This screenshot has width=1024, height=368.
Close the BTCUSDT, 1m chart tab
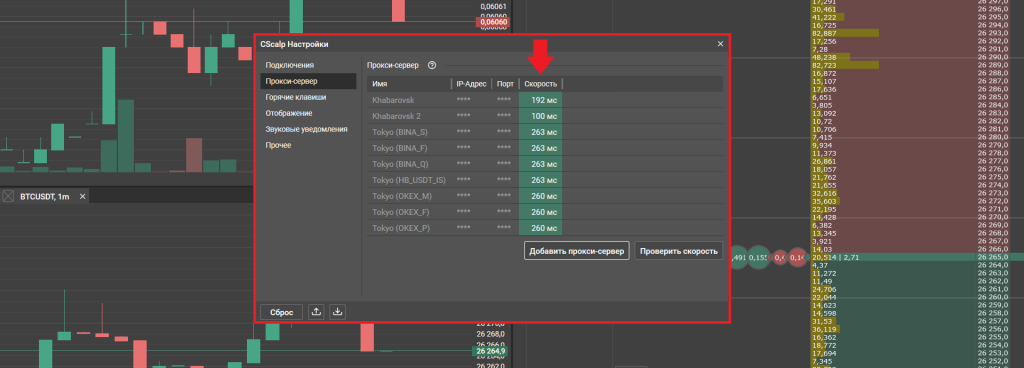pyautogui.click(x=82, y=196)
